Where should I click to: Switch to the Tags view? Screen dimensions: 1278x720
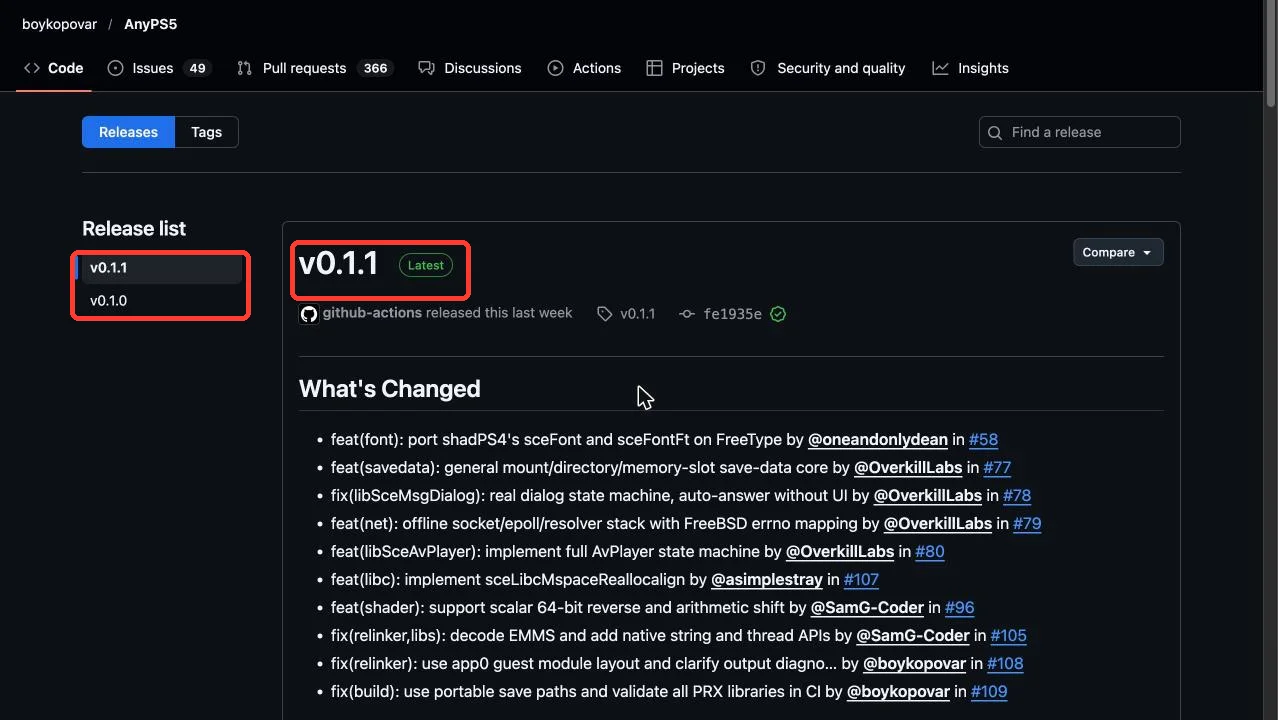point(207,132)
